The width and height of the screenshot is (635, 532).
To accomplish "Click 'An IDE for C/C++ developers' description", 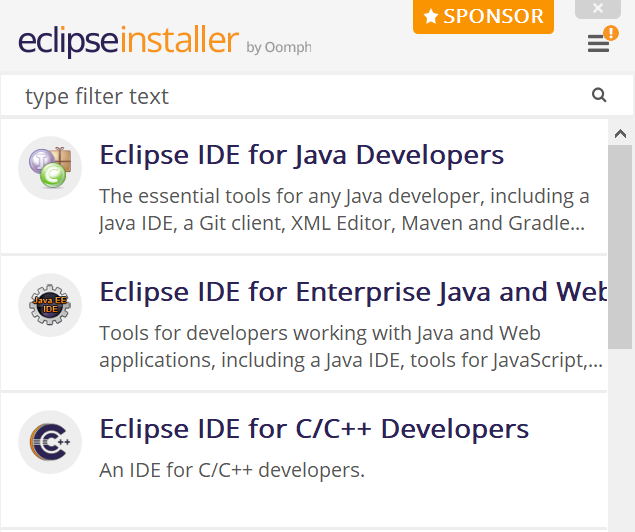I will click(232, 470).
